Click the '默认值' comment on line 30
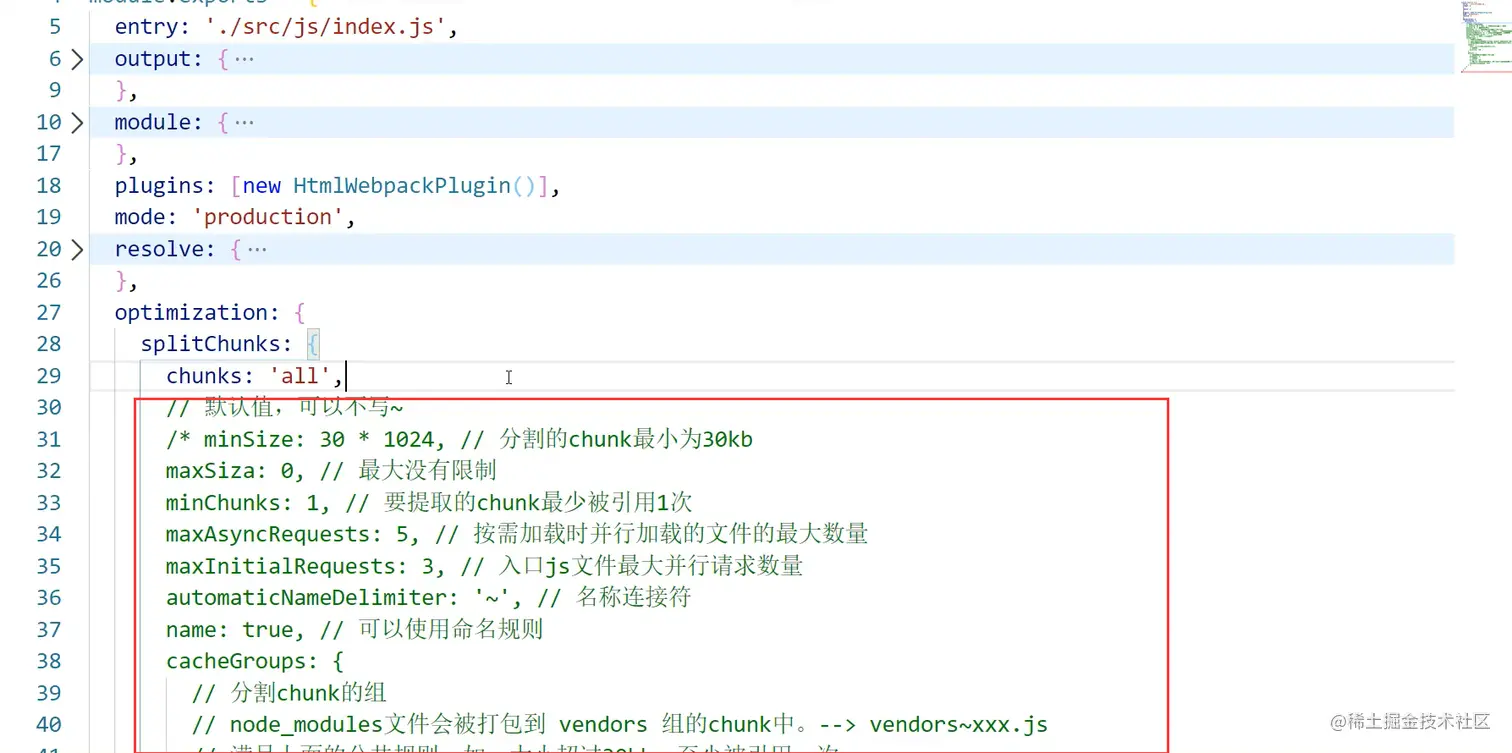 pyautogui.click(x=237, y=408)
